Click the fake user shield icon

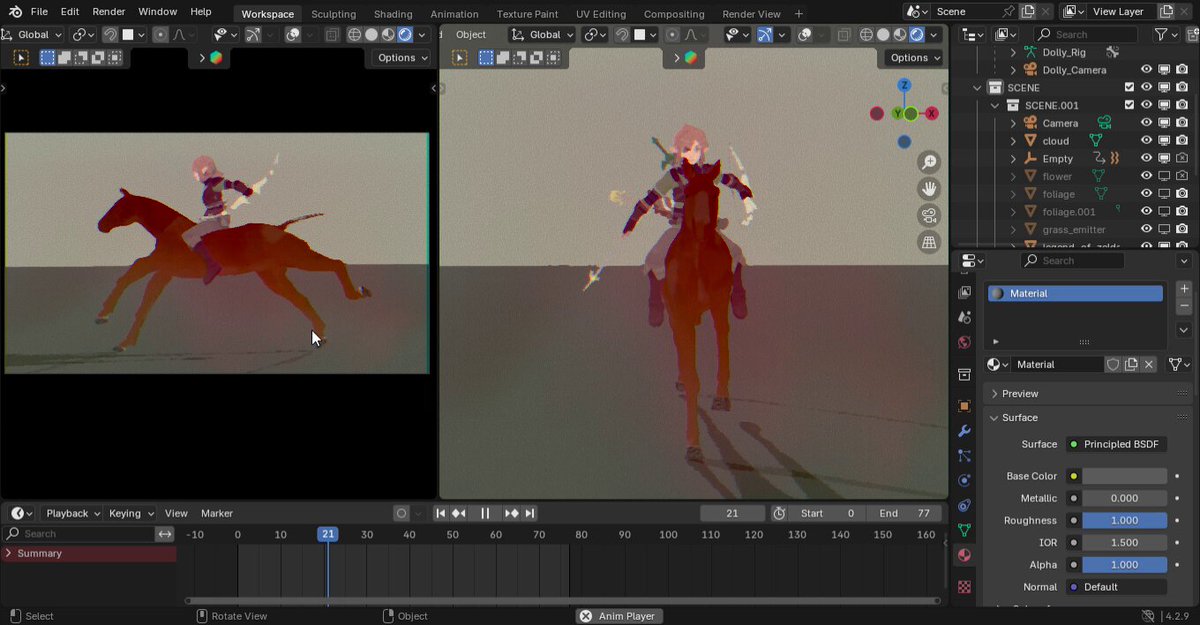coord(1112,365)
